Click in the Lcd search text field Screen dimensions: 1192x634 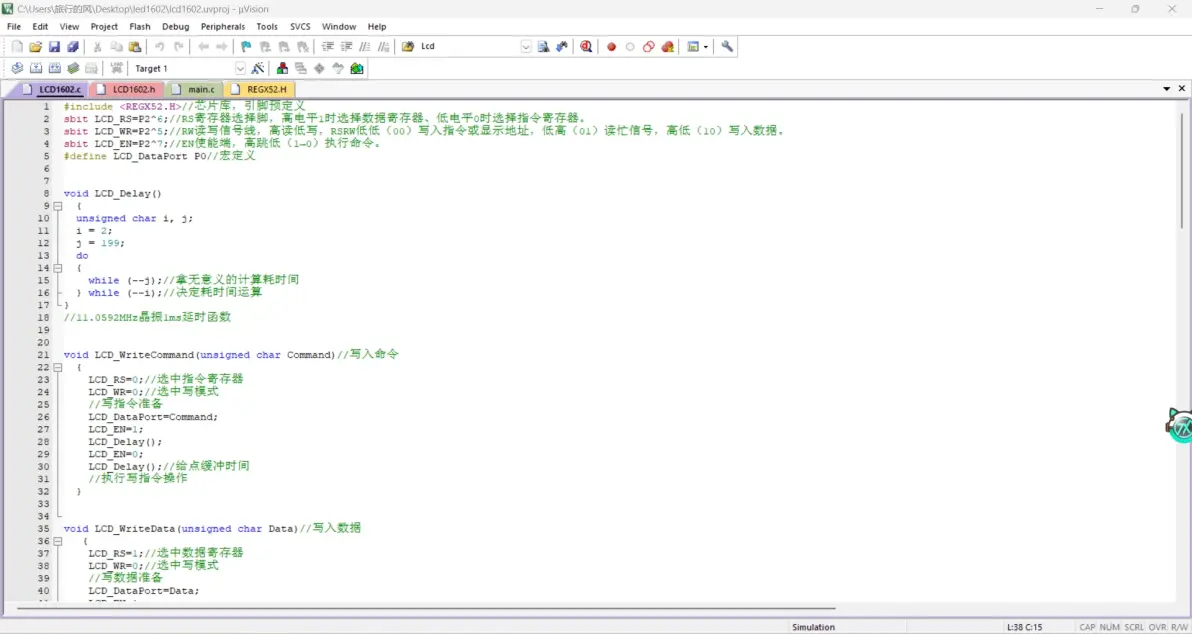click(x=468, y=46)
